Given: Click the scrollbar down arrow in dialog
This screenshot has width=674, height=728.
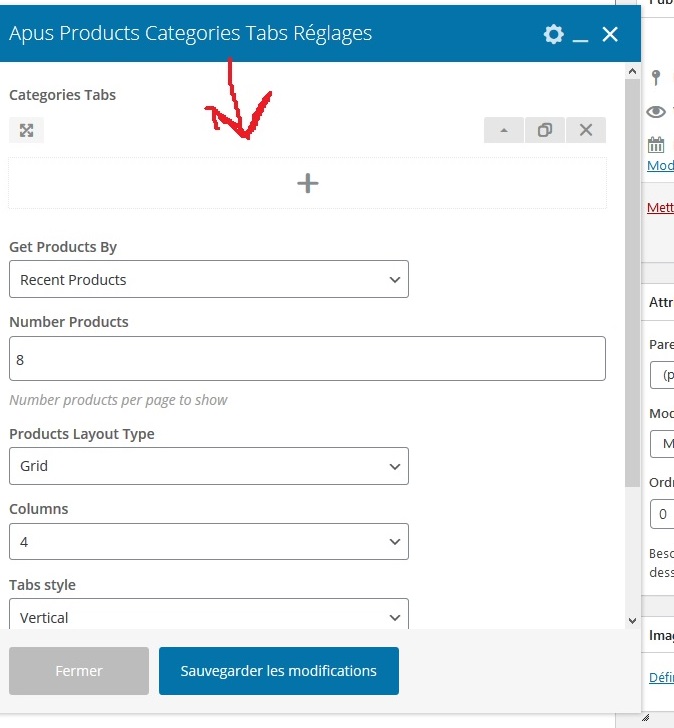Looking at the screenshot, I should click(632, 621).
